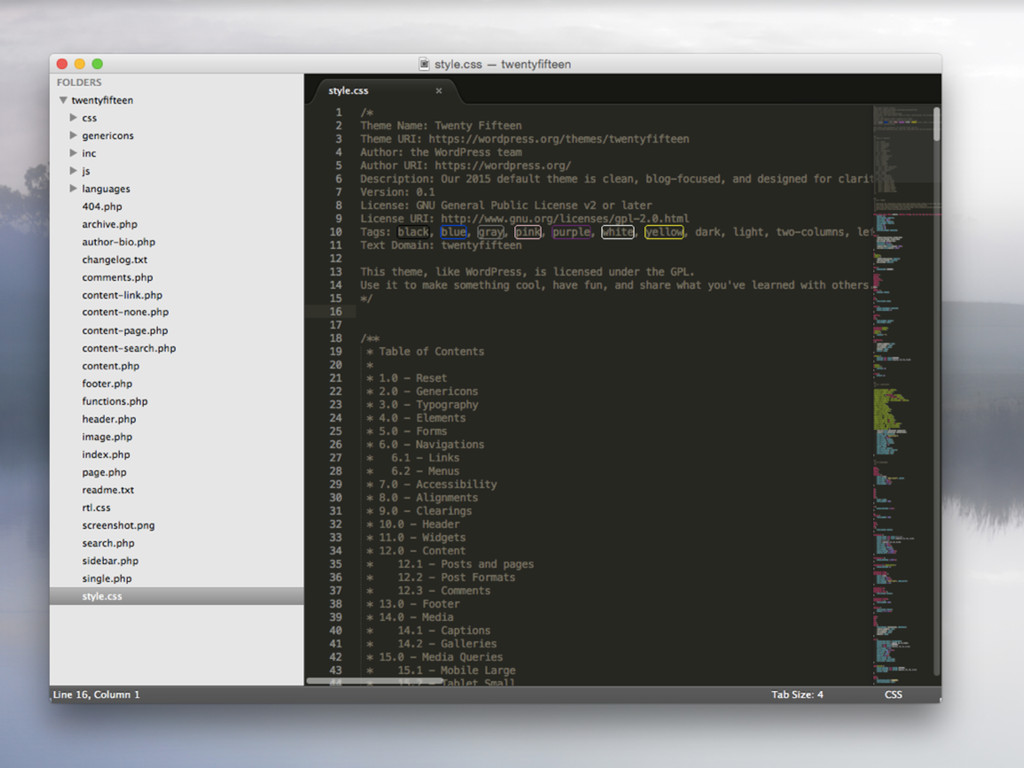Open header.php file
Image resolution: width=1024 pixels, height=768 pixels.
coord(109,419)
